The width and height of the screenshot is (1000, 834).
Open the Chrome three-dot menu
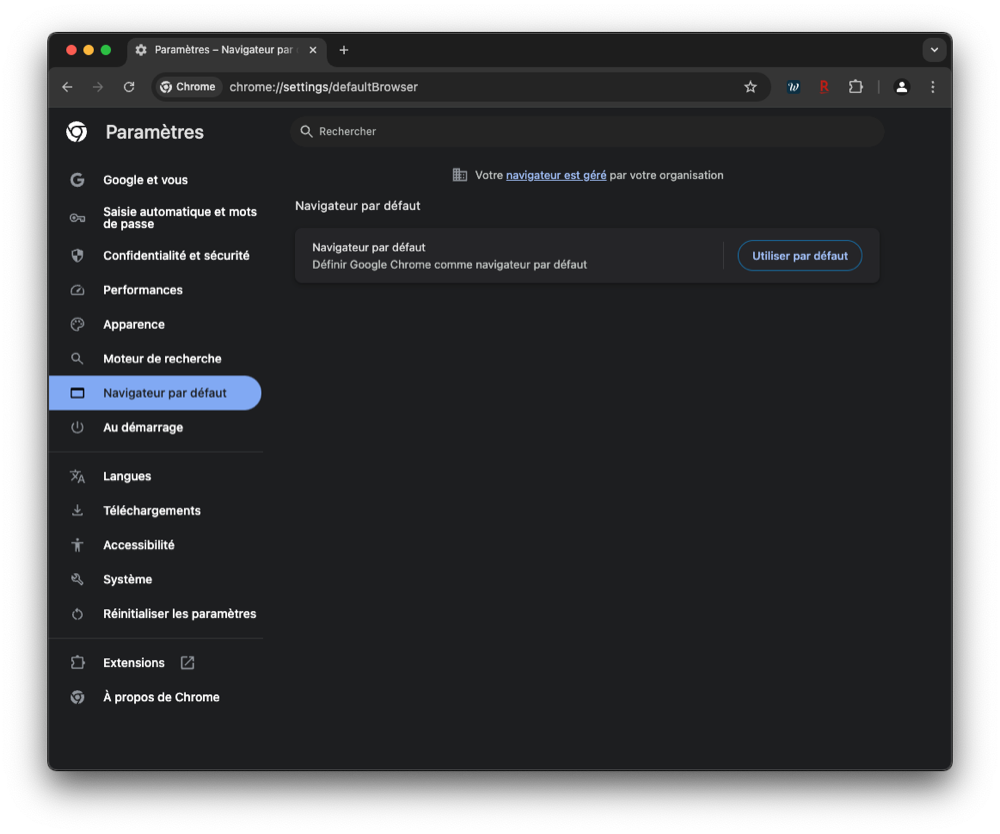(x=933, y=87)
